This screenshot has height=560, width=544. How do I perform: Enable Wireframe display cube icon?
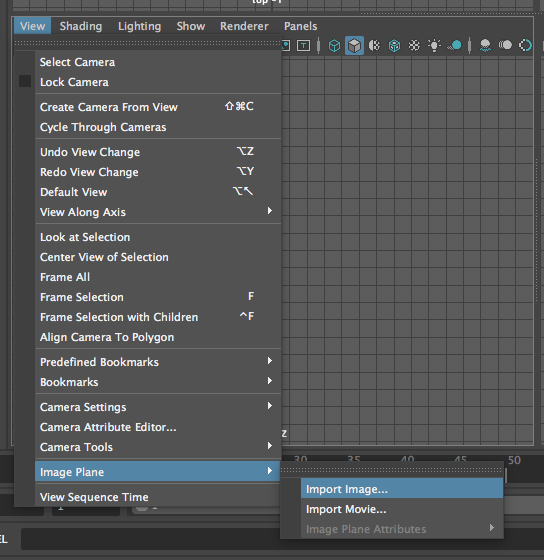(334, 46)
